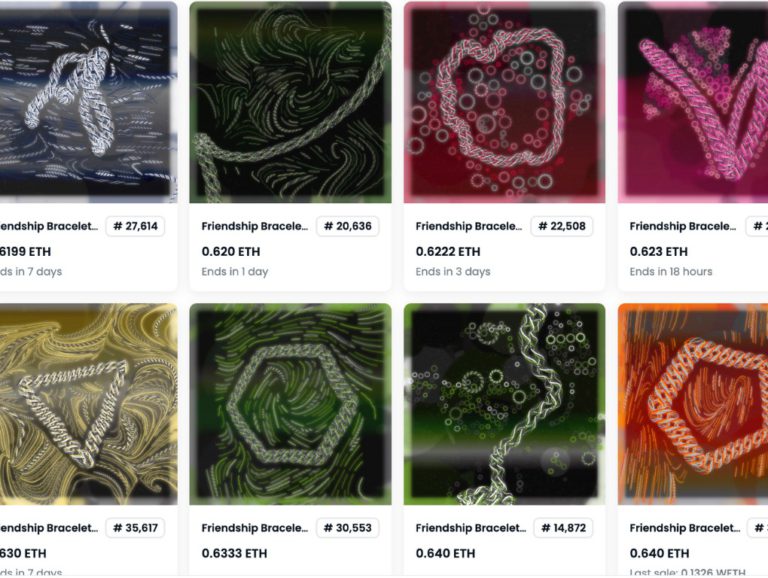Select the yellow triangle chain #35,617 artwork
This screenshot has width=768, height=578.
click(88, 404)
